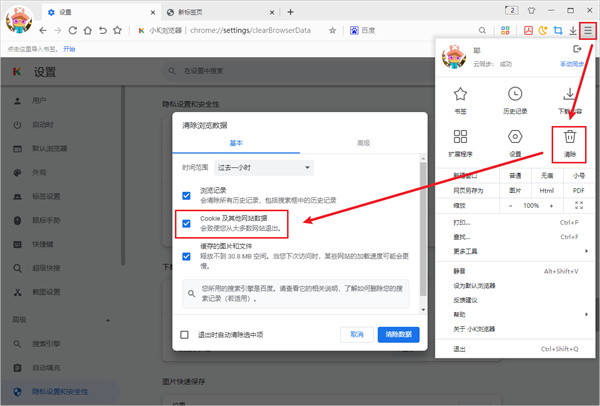Open the hamburger main menu
600x406 pixels.
click(x=588, y=31)
